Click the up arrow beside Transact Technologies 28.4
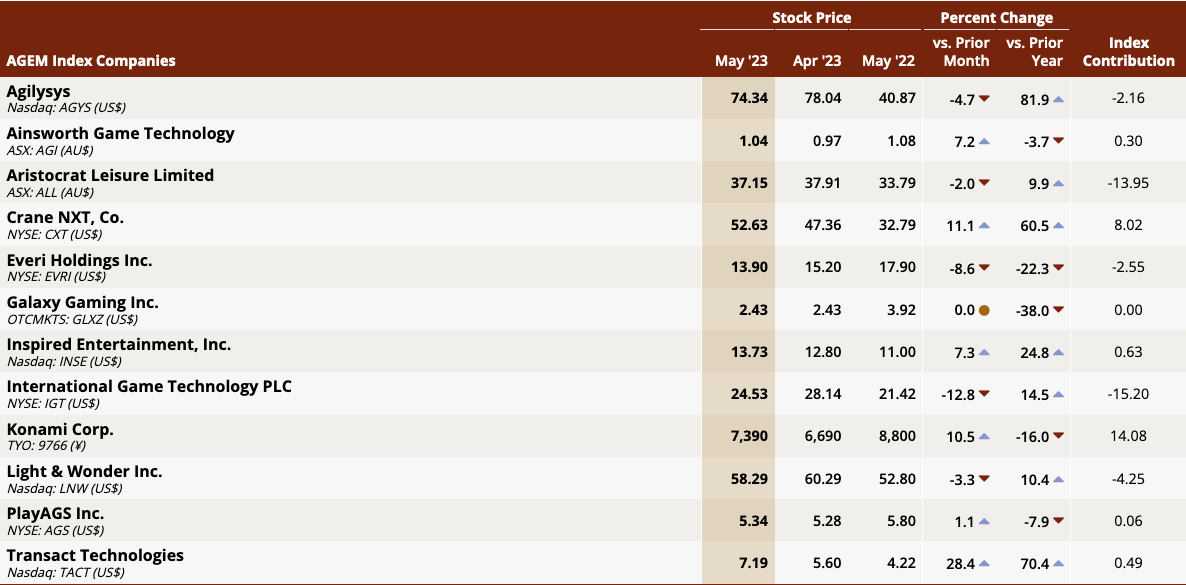Viewport: 1186px width, 585px height. [984, 563]
